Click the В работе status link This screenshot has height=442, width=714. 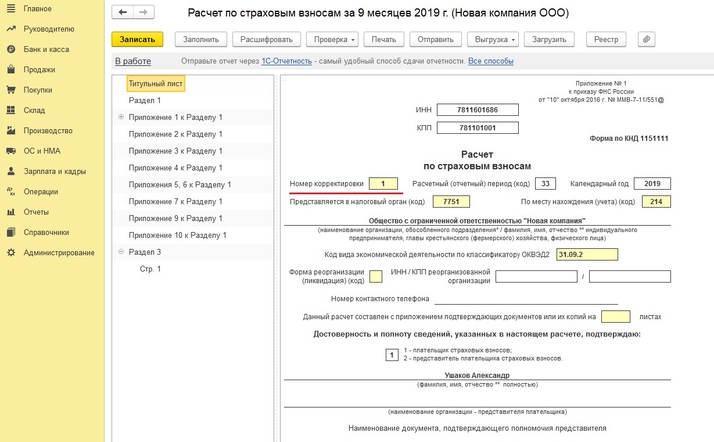(x=133, y=61)
